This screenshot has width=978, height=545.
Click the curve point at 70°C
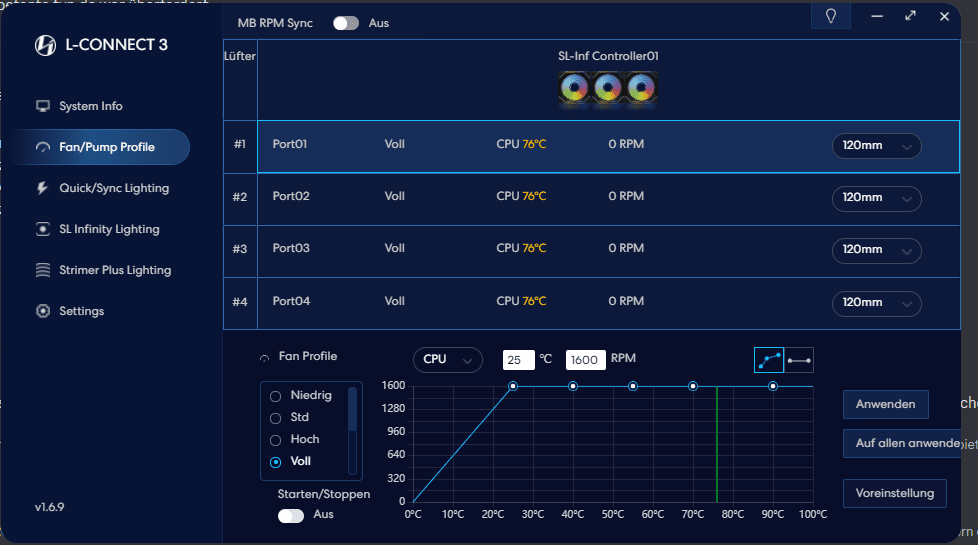pyautogui.click(x=692, y=386)
